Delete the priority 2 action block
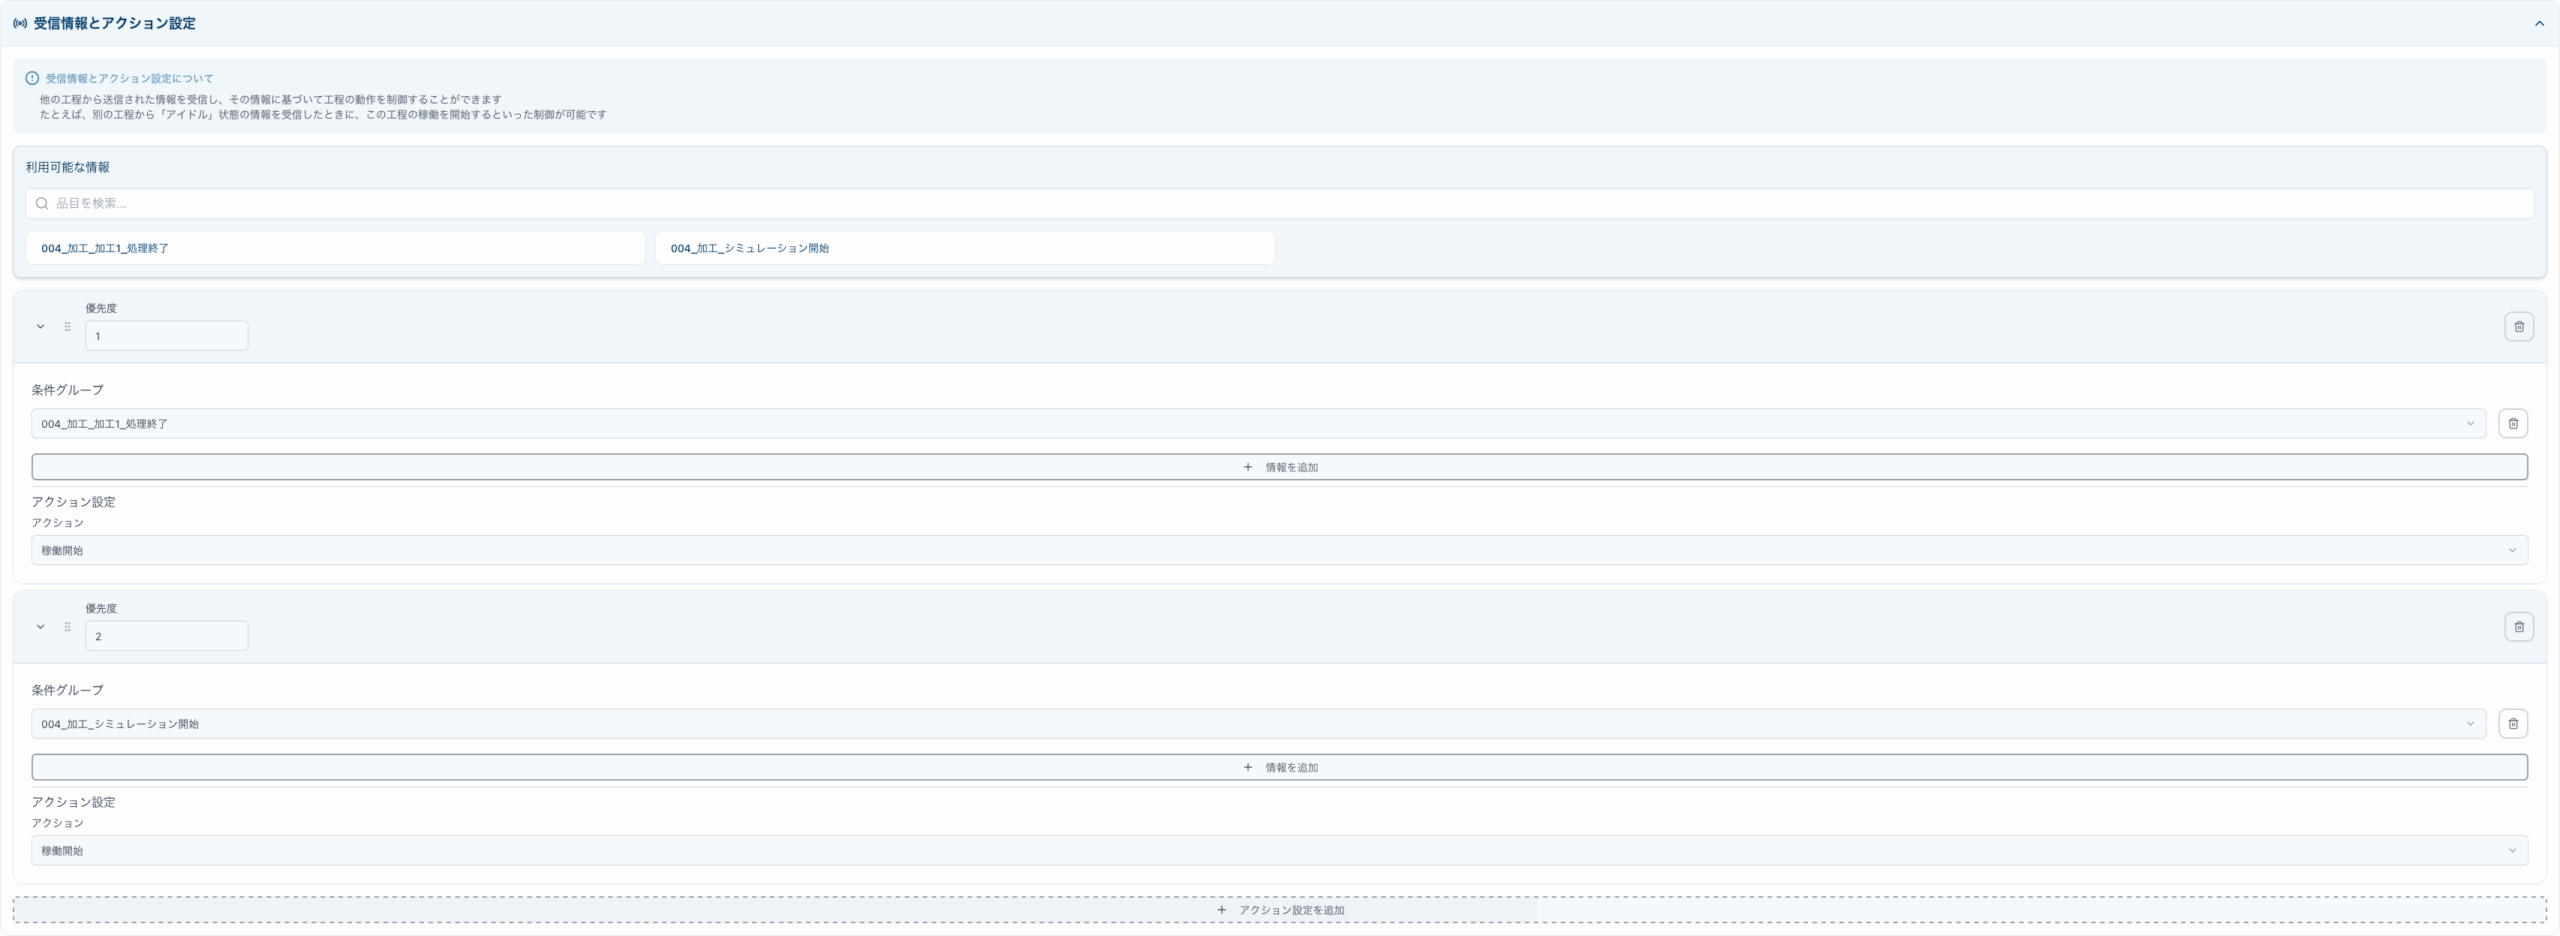Image resolution: width=2560 pixels, height=936 pixels. coord(2518,627)
